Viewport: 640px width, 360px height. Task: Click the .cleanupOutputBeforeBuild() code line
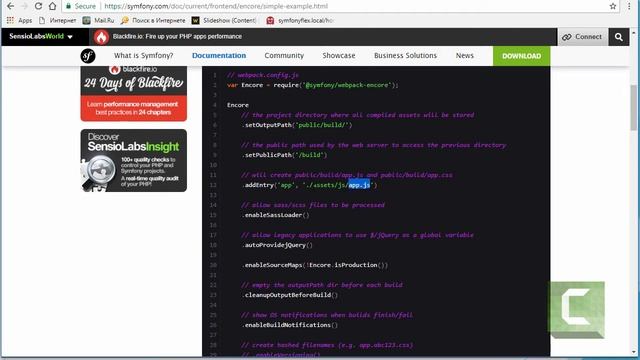[x=290, y=295]
